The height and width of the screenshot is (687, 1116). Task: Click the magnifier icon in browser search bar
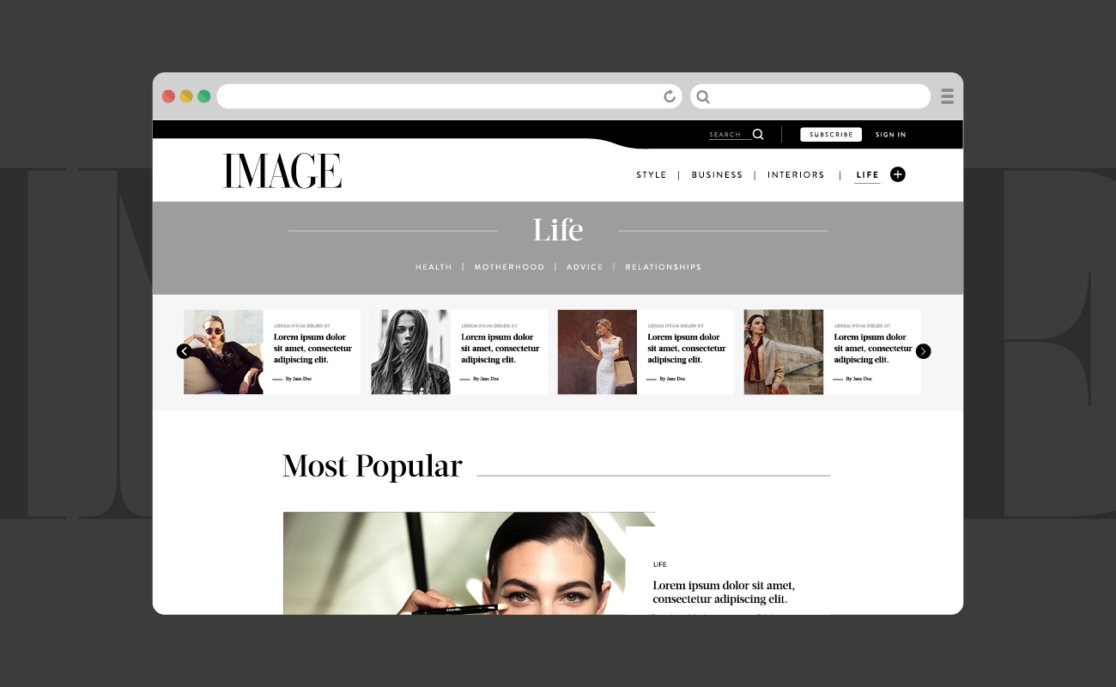703,97
